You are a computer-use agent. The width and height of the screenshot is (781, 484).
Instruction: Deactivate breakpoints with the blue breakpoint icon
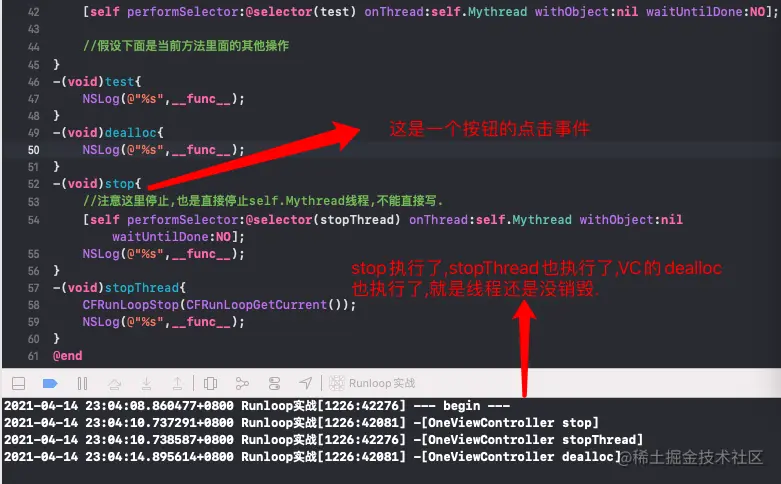coord(50,383)
